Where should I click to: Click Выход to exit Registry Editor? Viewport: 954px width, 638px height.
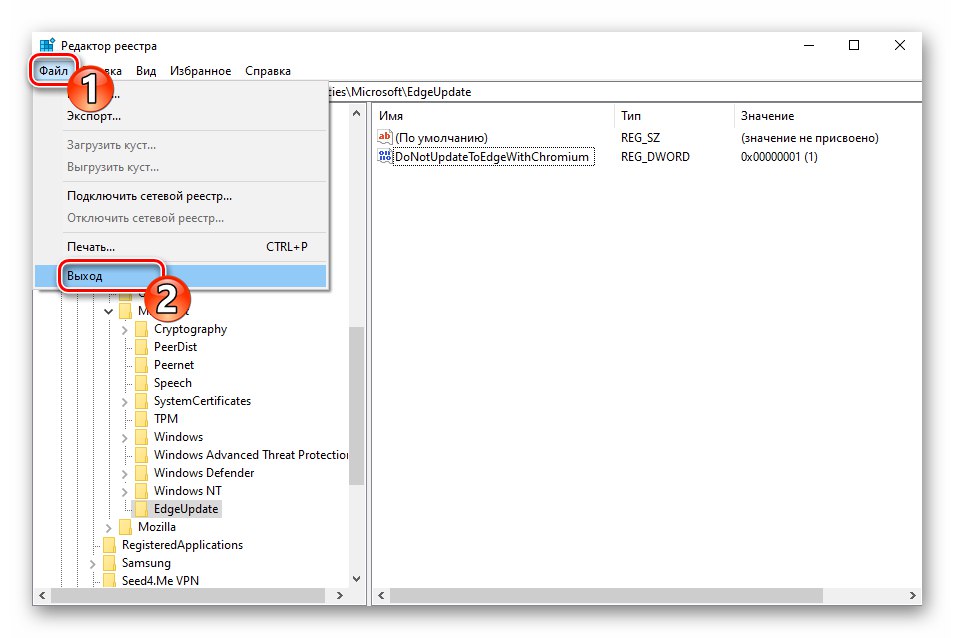(x=180, y=276)
